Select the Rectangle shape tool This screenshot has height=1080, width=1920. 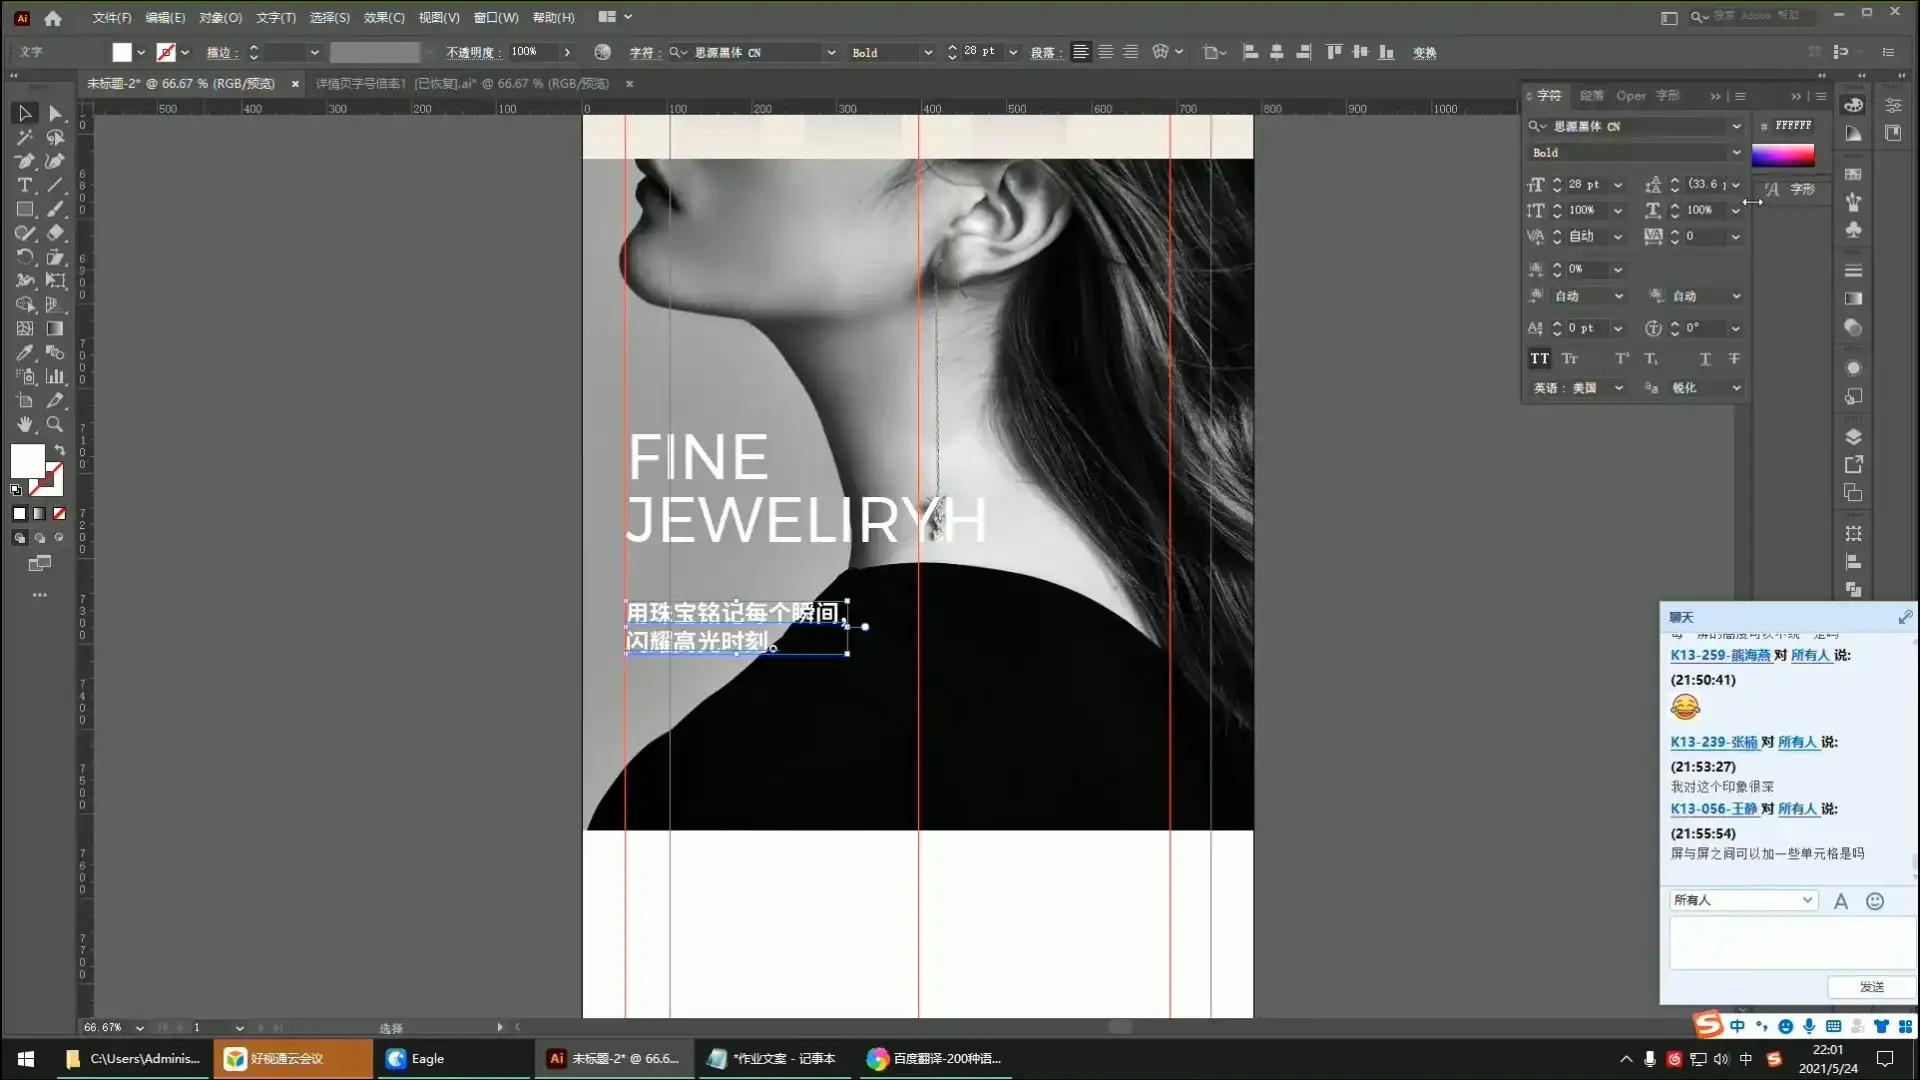tap(24, 209)
